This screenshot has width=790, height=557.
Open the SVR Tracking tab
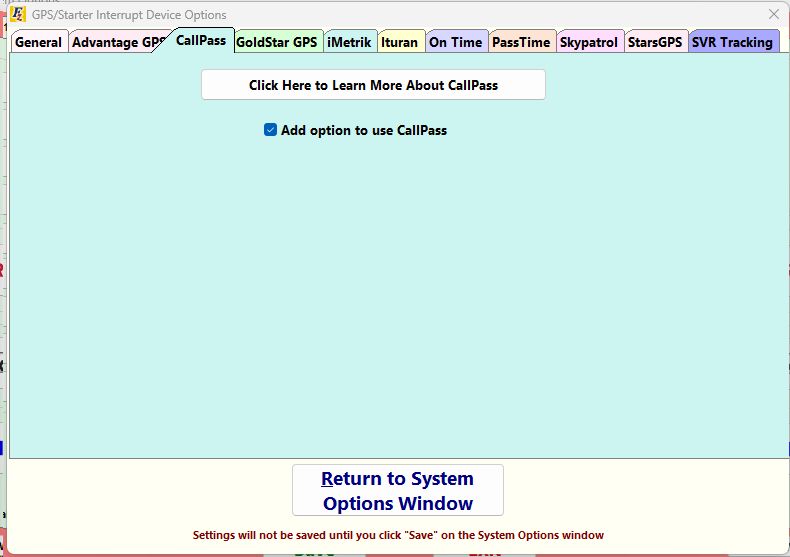pyautogui.click(x=732, y=42)
